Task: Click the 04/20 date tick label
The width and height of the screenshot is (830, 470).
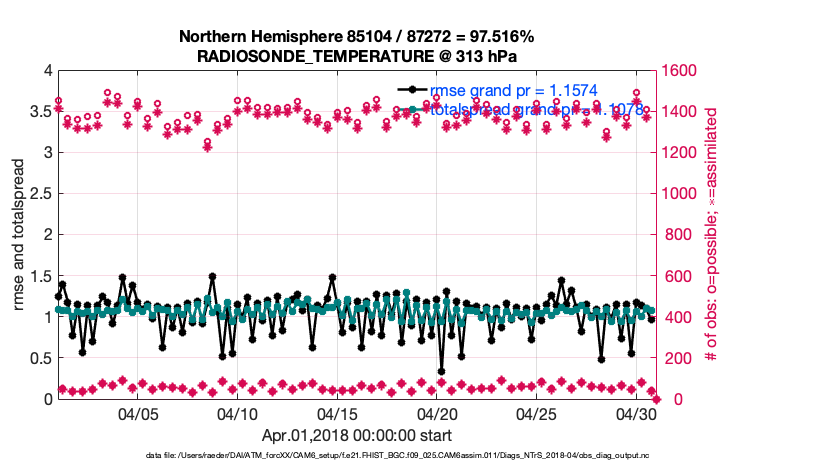Action: (x=437, y=413)
